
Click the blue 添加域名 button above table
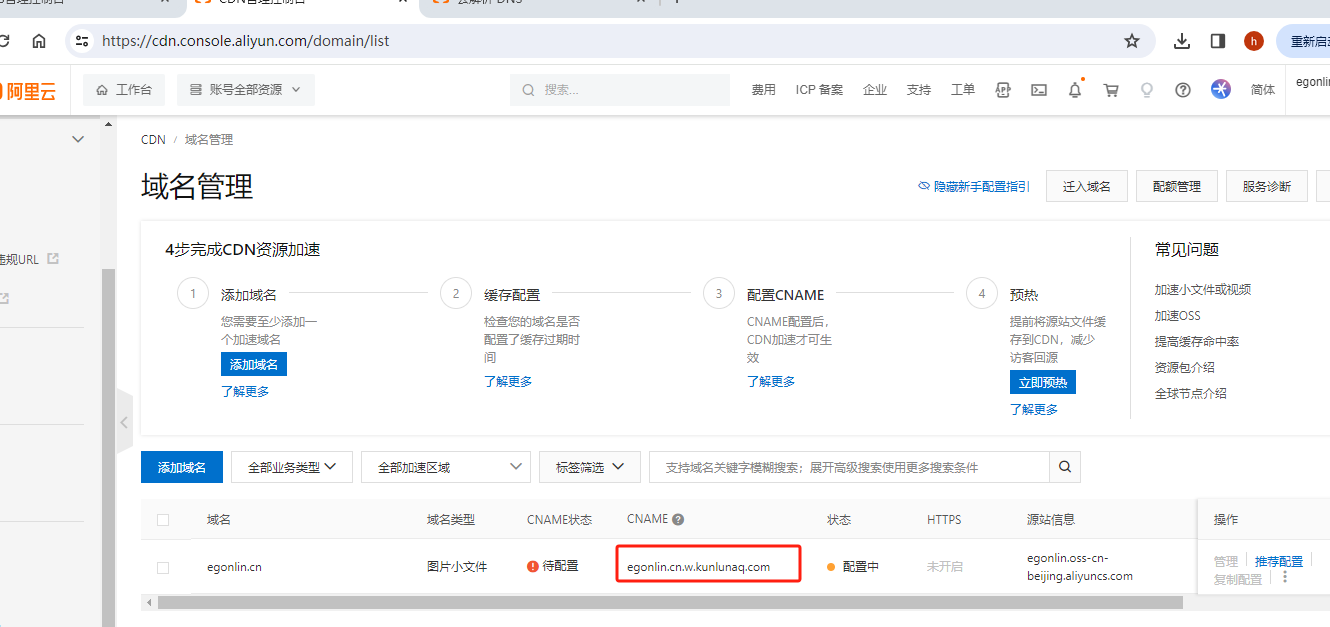[182, 467]
